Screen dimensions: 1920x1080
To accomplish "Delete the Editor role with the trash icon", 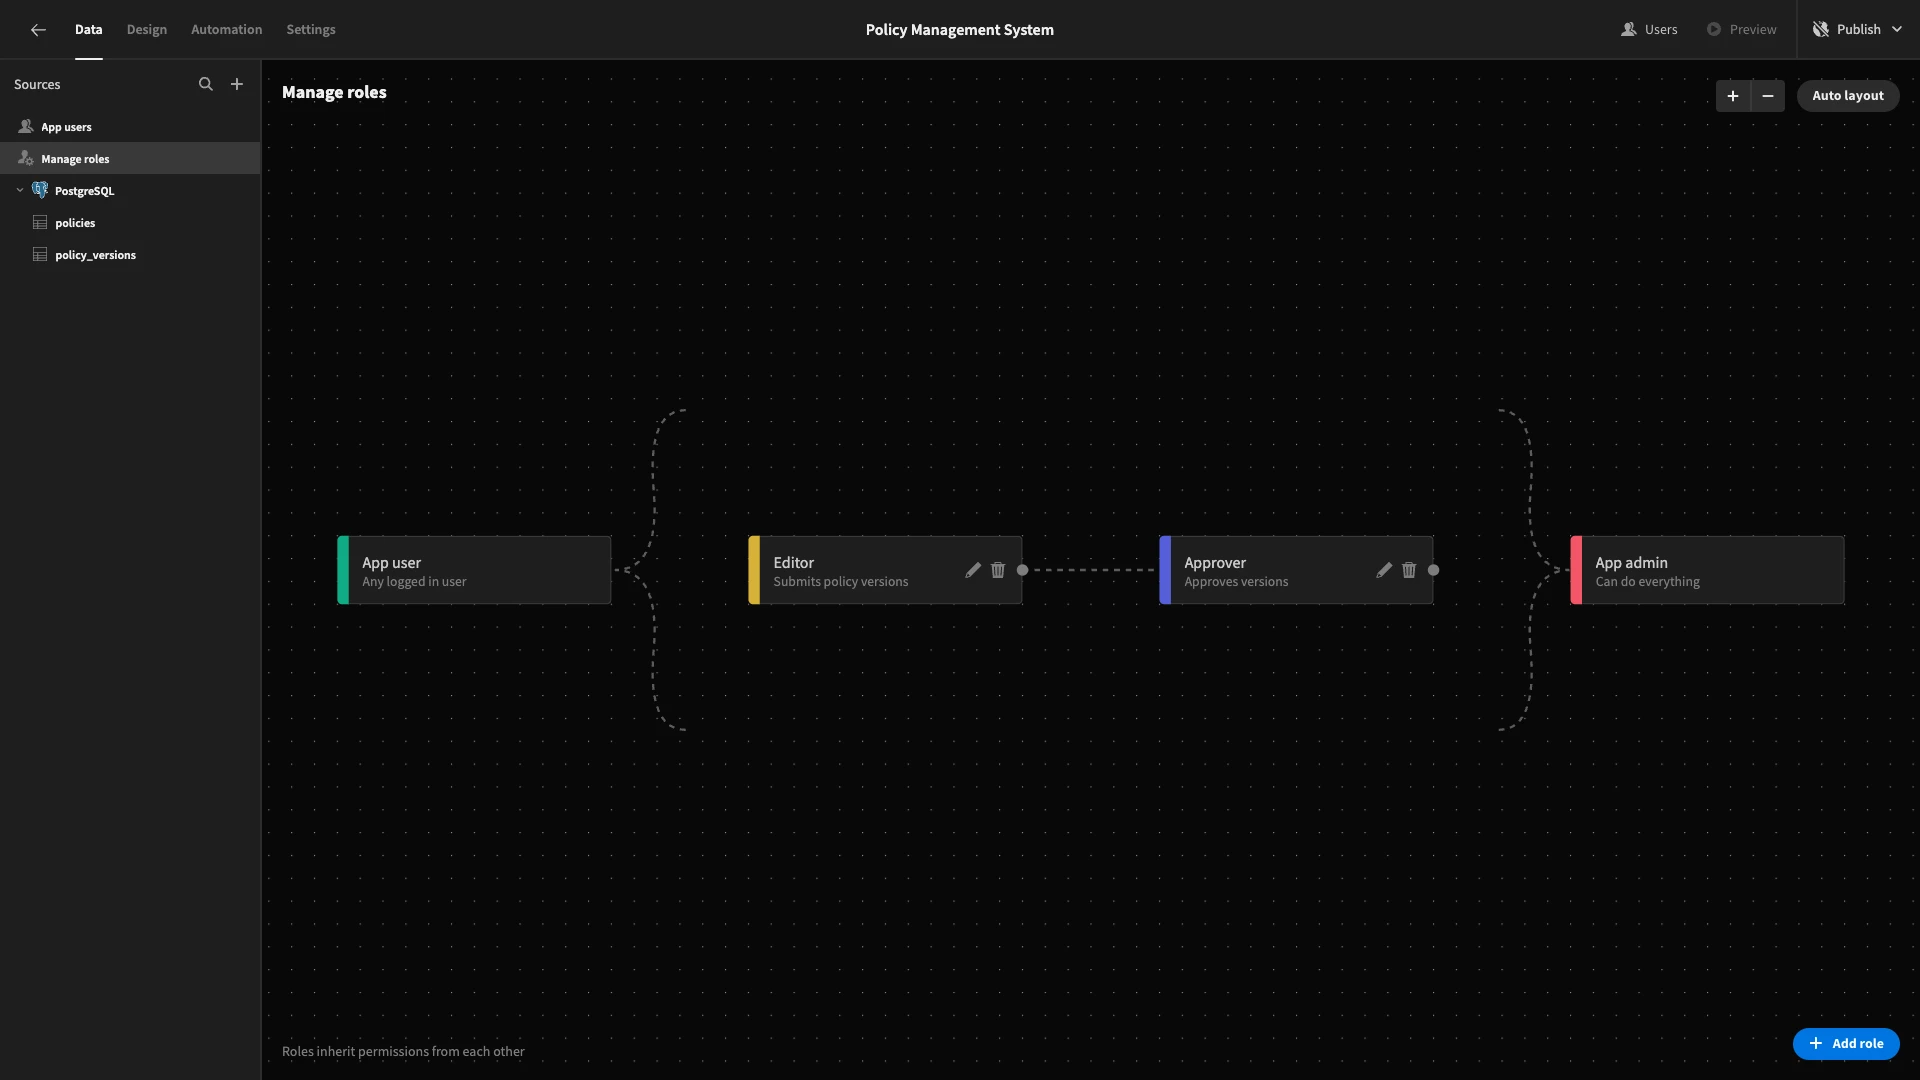I will pos(998,570).
